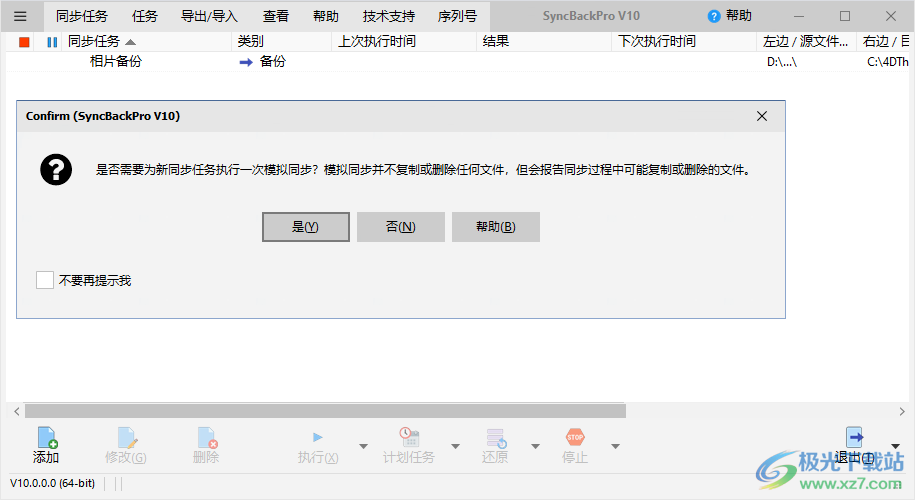Click the 左边 / 源文件 column header
The height and width of the screenshot is (500, 915).
point(806,41)
